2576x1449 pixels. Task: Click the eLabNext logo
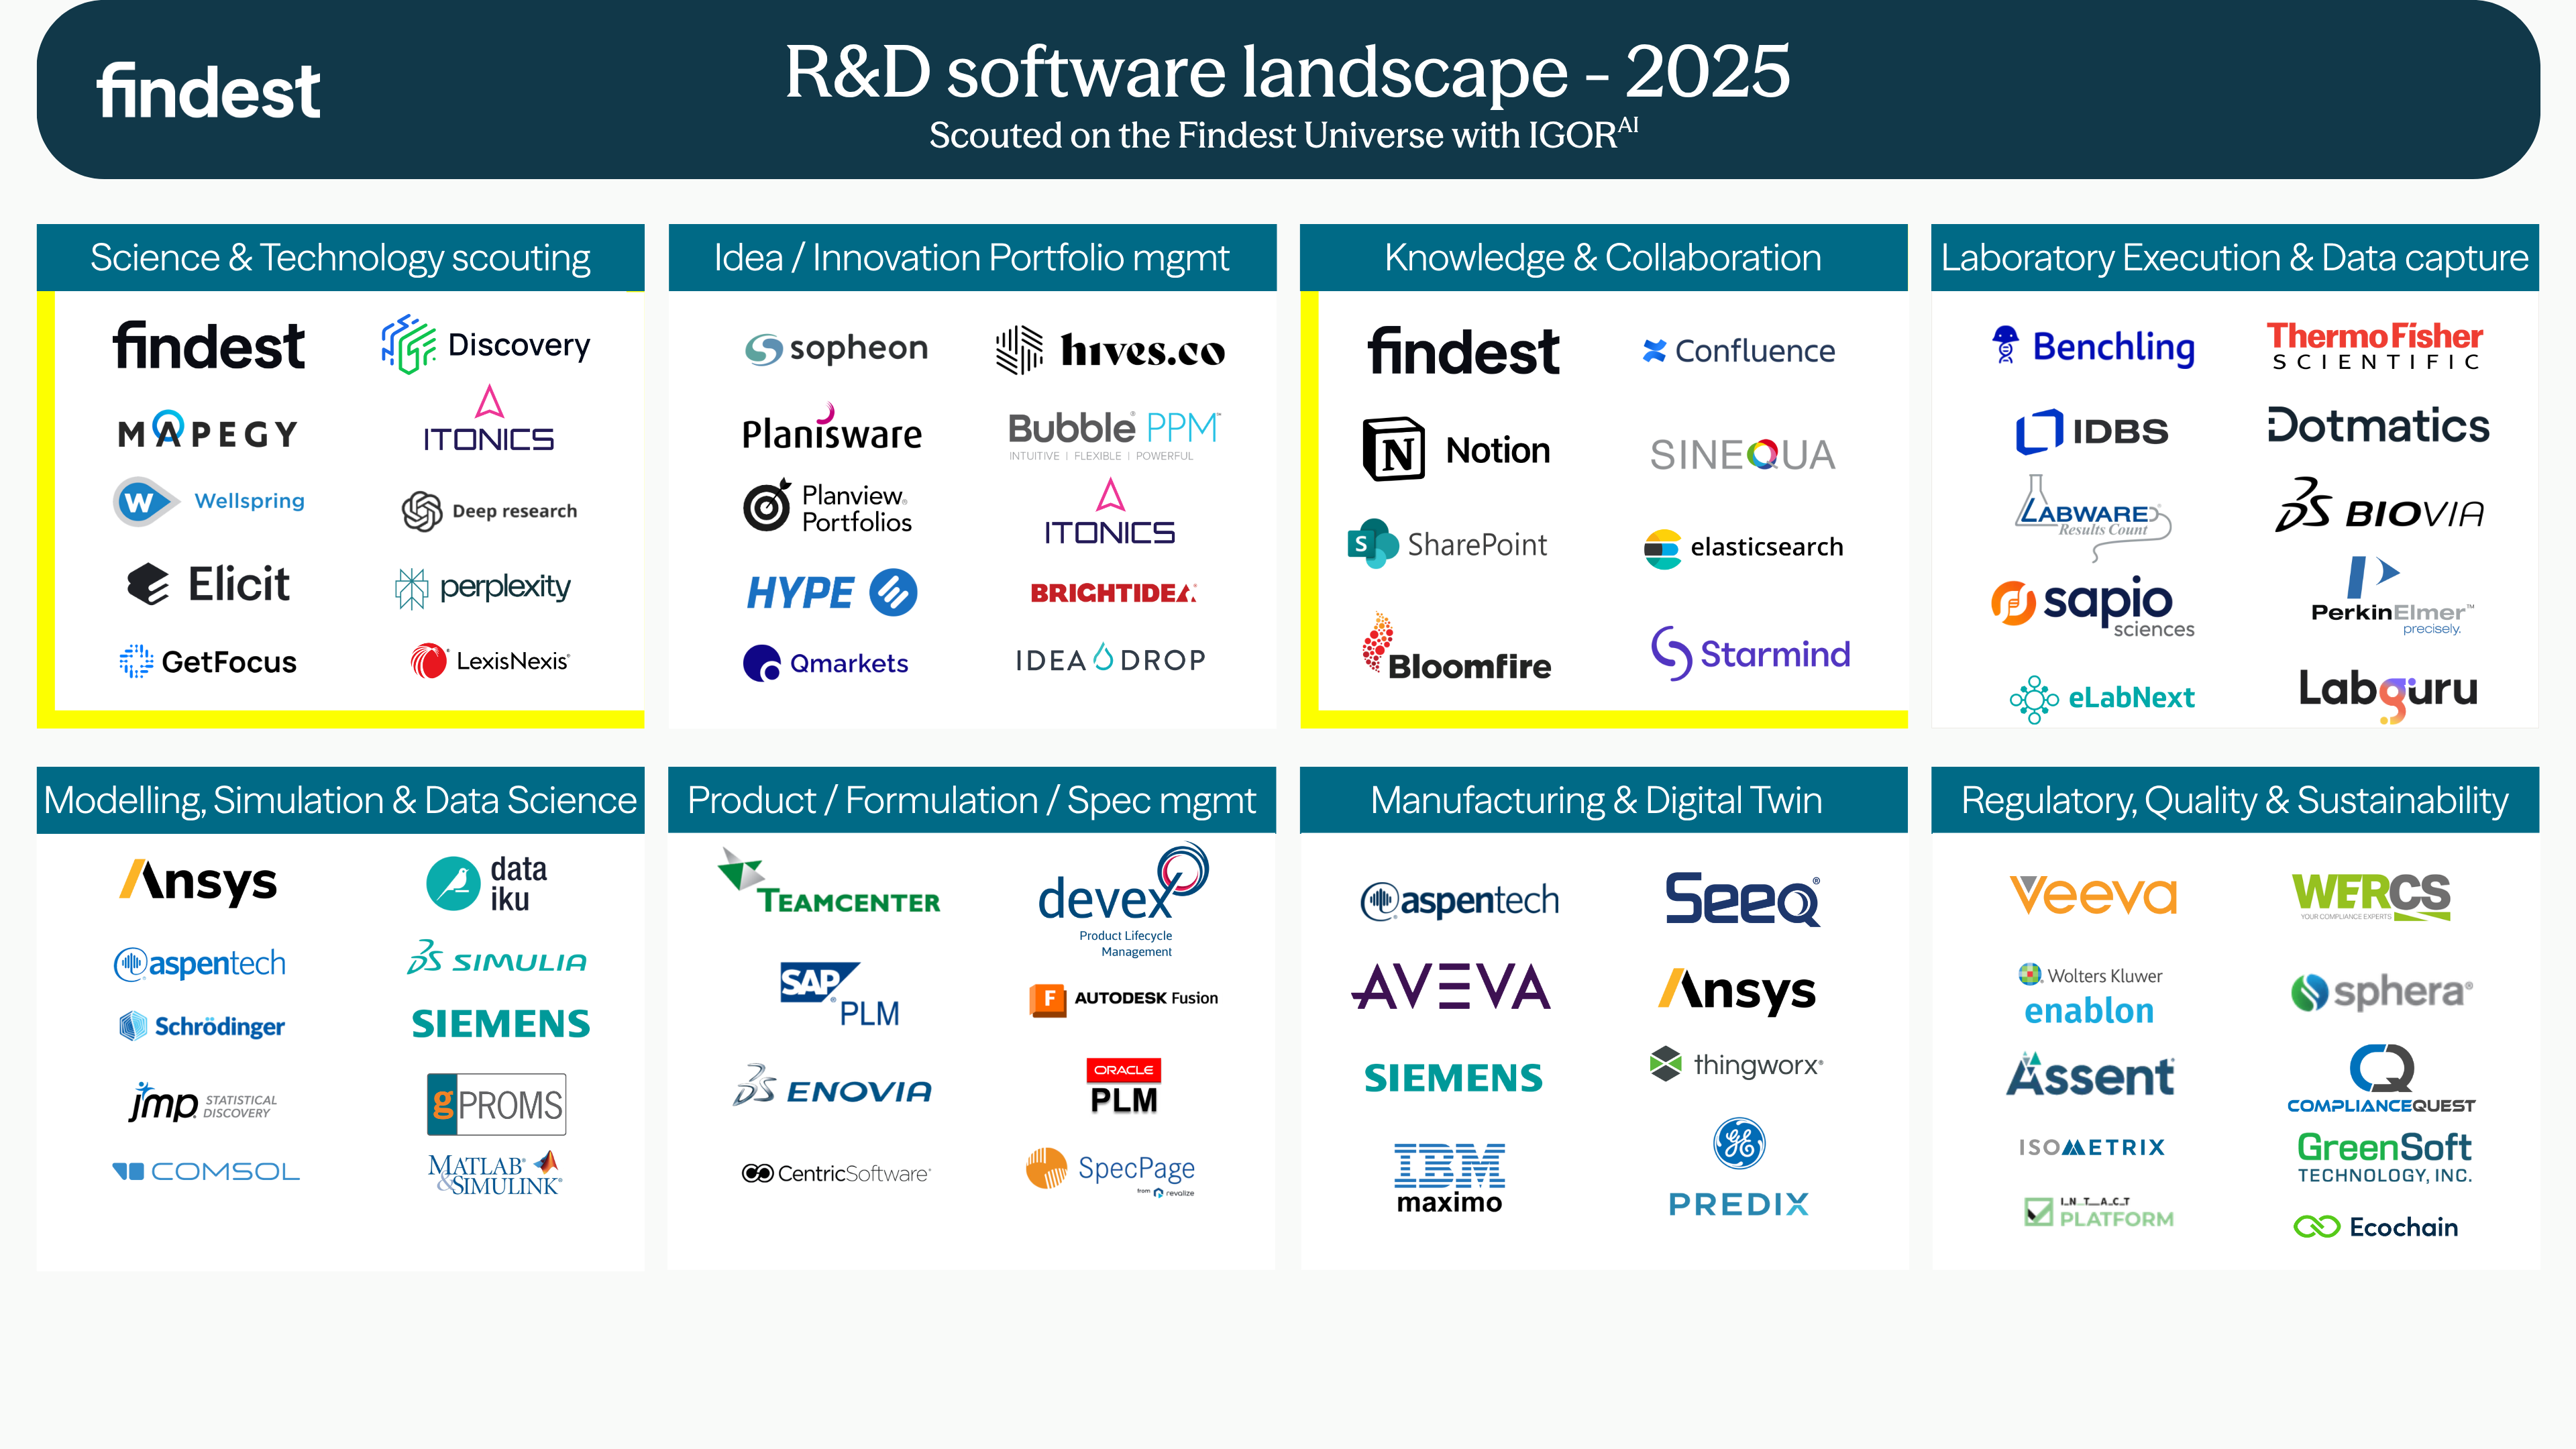[2102, 698]
